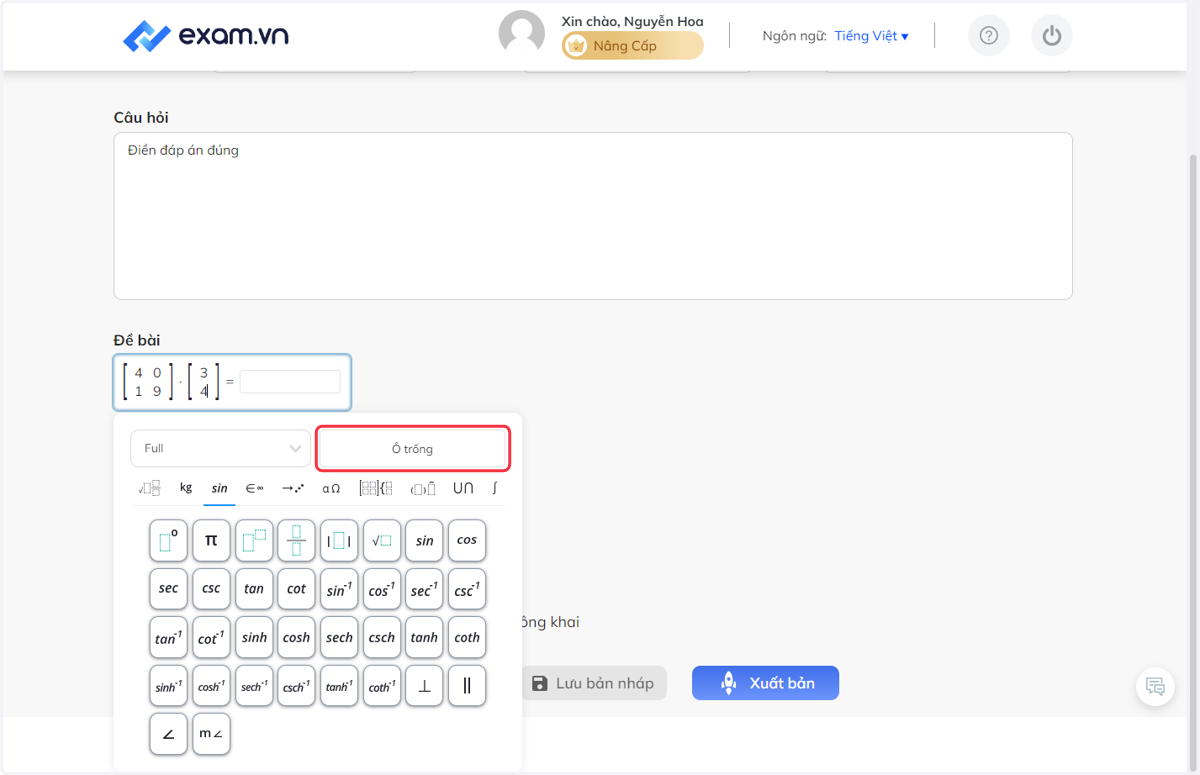Insert inverse sech⁻¹ key
Screen dimensions: 1200x775
254,686
